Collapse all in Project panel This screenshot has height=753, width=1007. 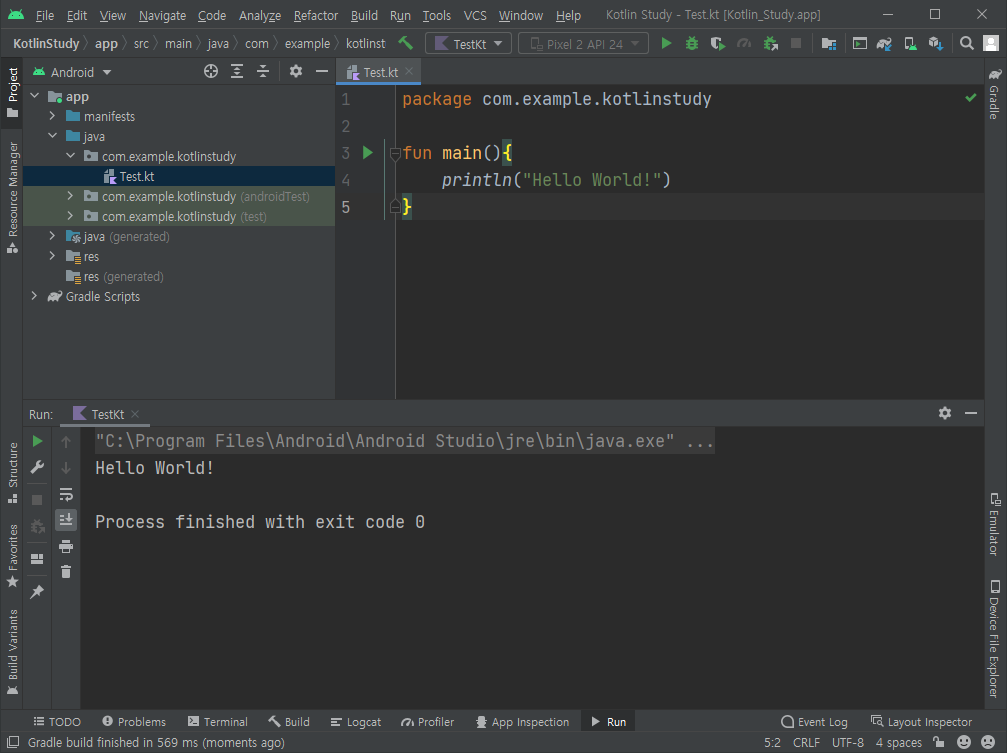263,71
